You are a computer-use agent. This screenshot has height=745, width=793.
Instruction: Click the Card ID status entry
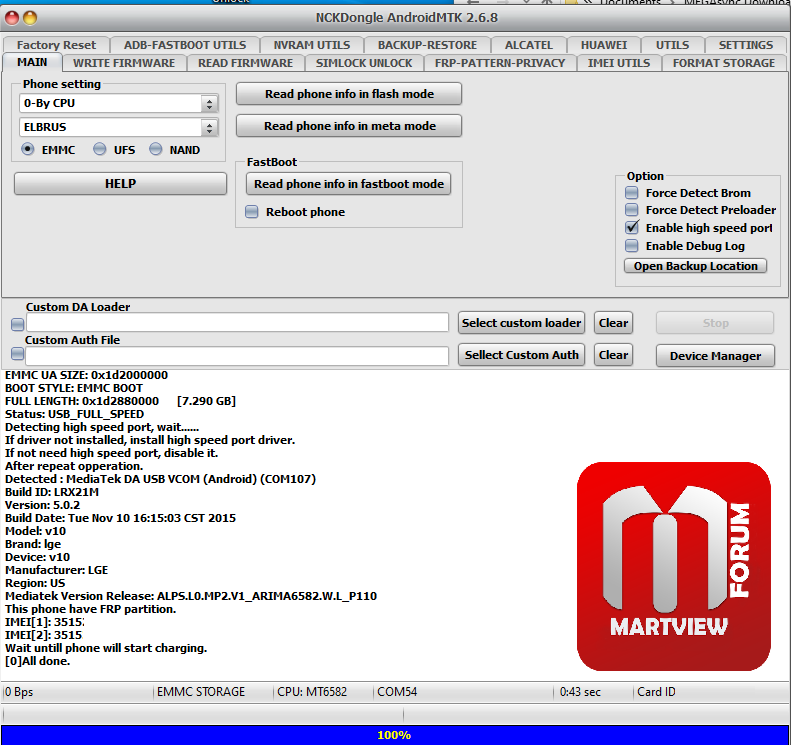(656, 691)
